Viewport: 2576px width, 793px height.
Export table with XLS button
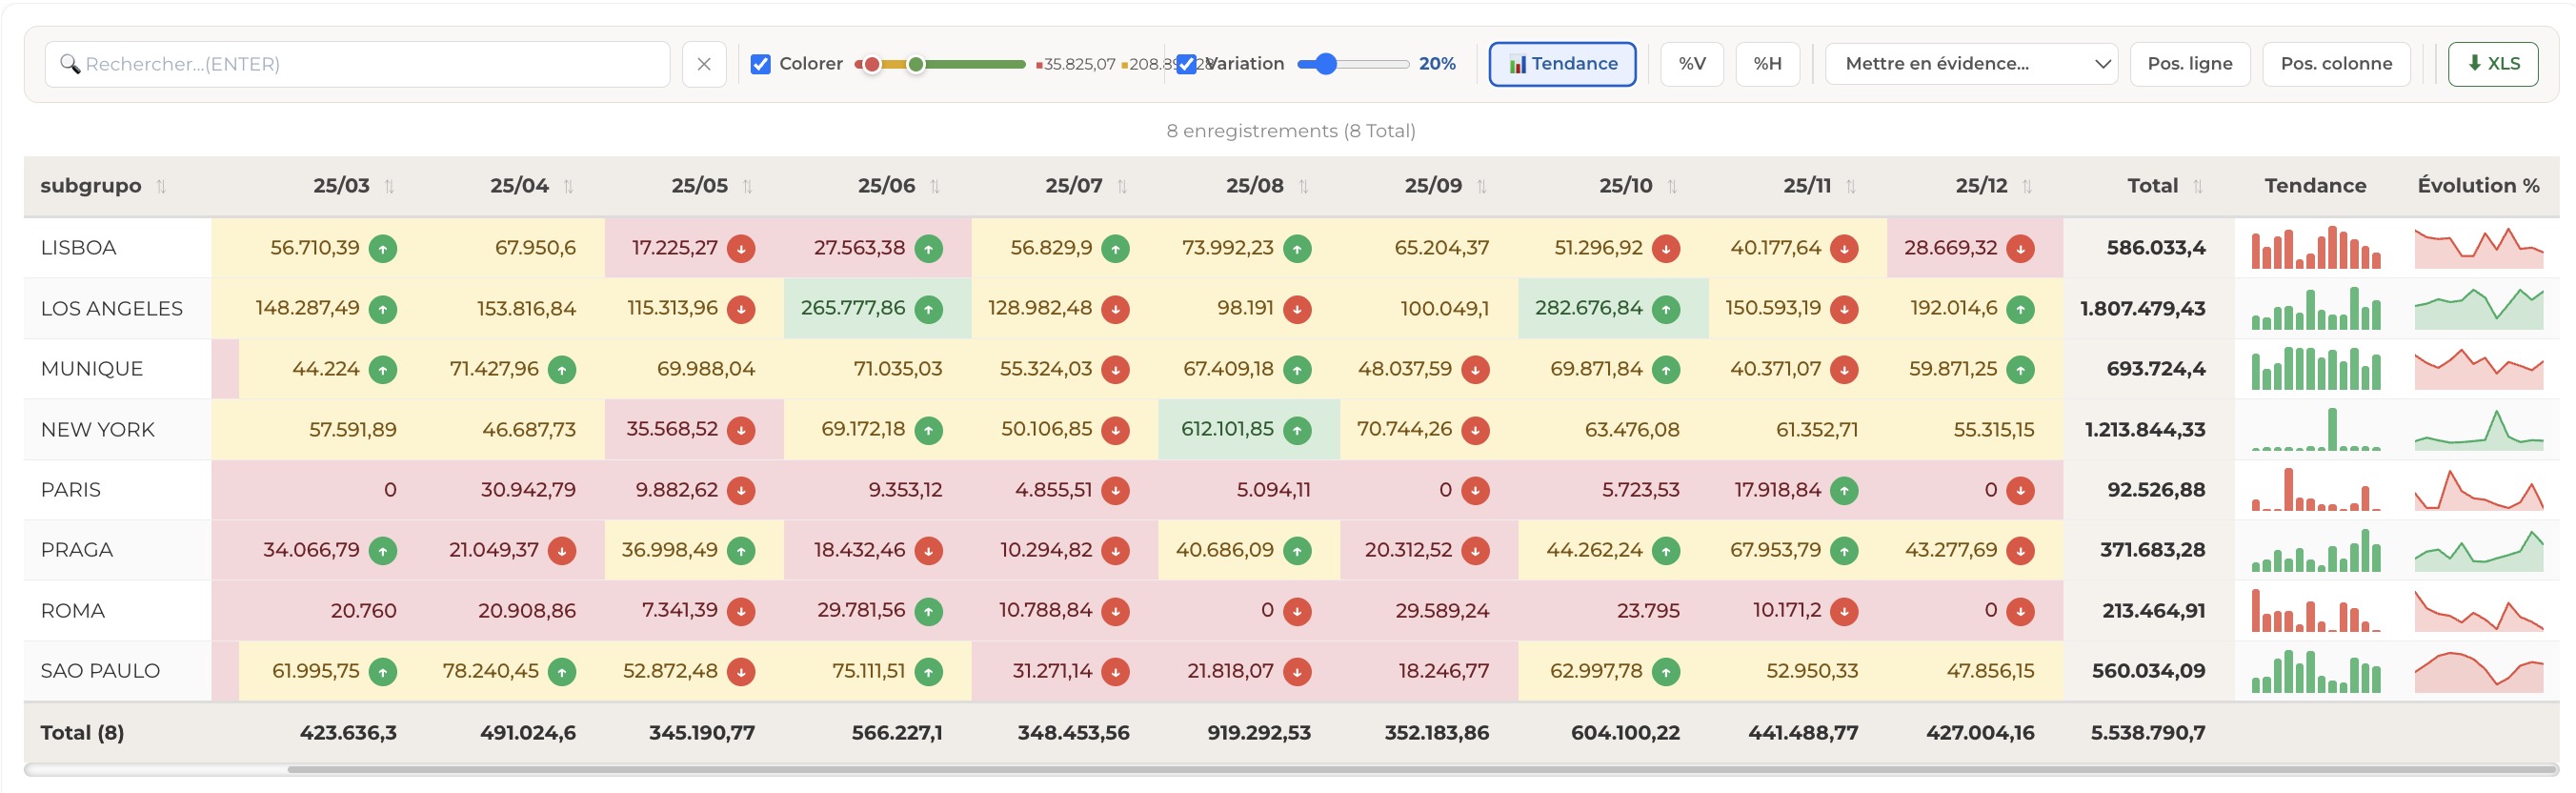coord(2493,64)
